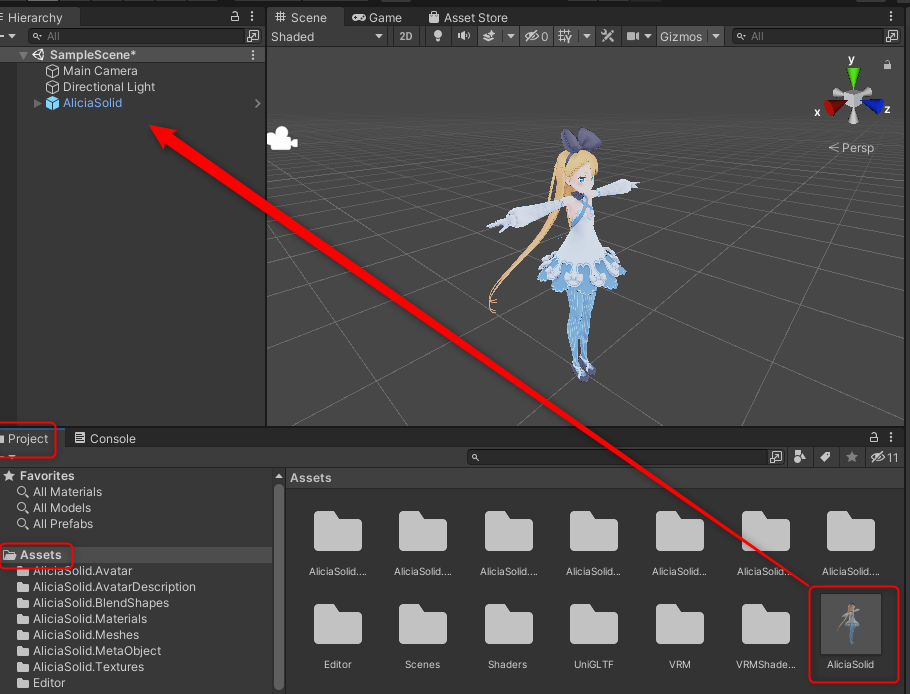
Task: Toggle the scene visibility eye showing 0
Action: (532, 36)
